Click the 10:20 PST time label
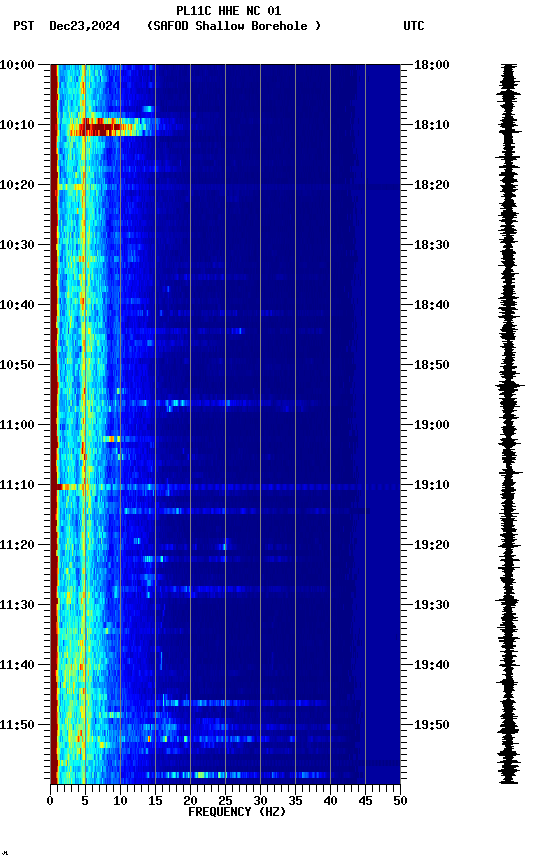This screenshot has width=552, height=864. (17, 185)
